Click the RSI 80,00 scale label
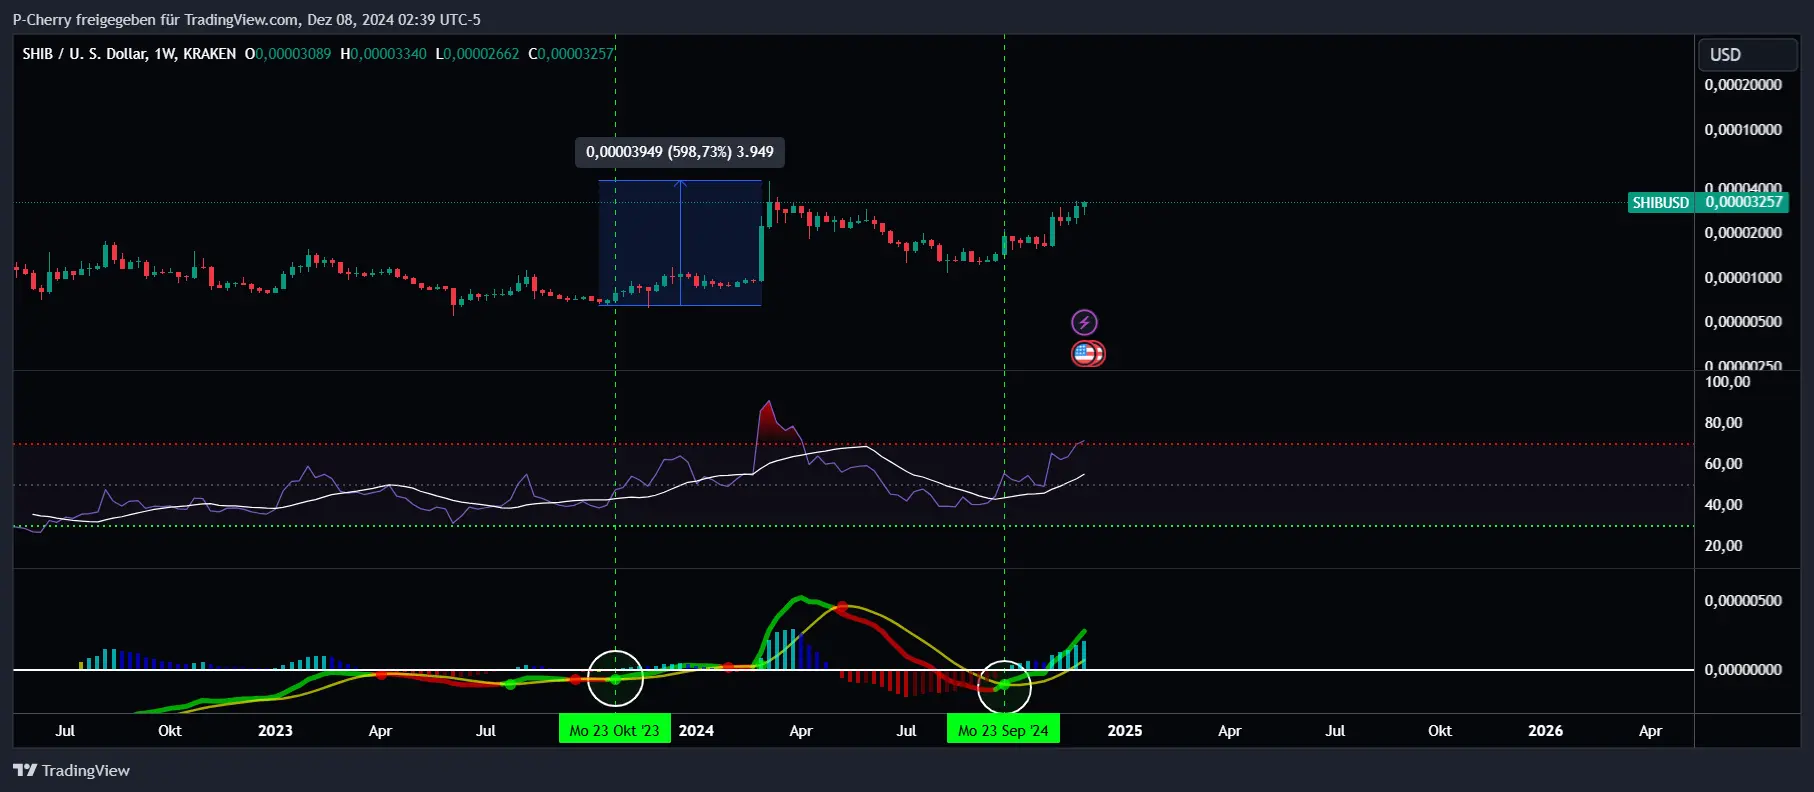1814x792 pixels. (1724, 423)
